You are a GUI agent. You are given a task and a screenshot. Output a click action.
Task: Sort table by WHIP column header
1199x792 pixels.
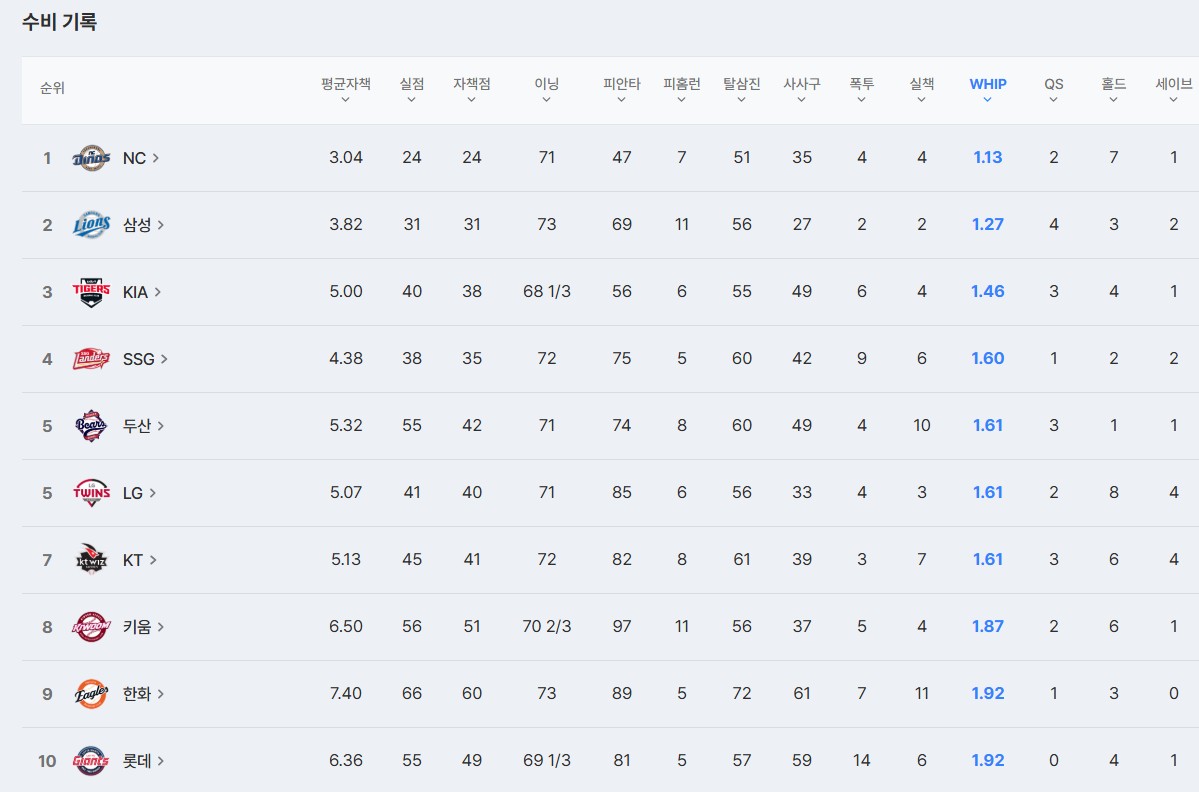[x=987, y=89]
